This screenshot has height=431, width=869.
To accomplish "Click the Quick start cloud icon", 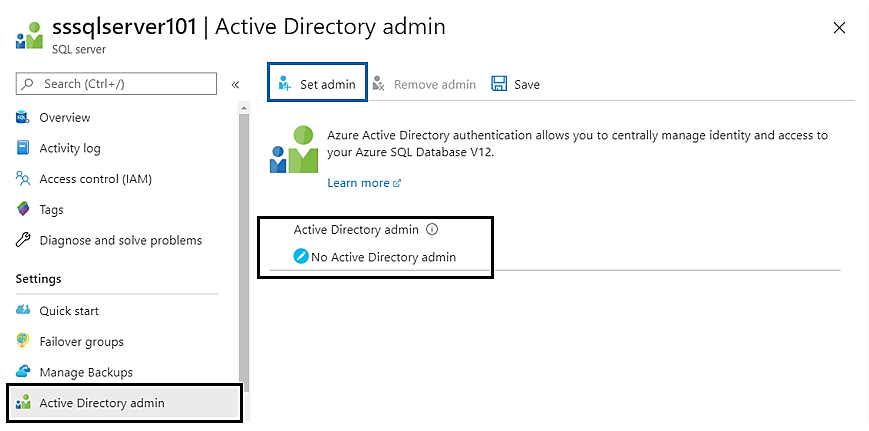I will (x=24, y=311).
